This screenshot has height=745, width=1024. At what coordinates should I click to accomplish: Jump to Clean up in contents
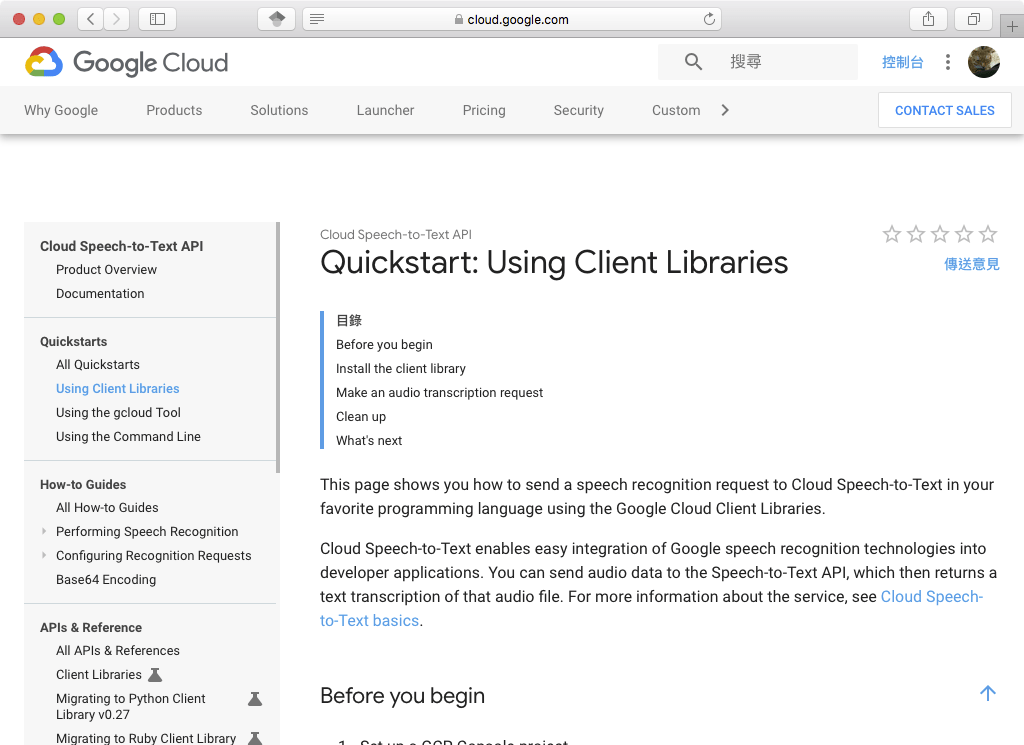(361, 417)
